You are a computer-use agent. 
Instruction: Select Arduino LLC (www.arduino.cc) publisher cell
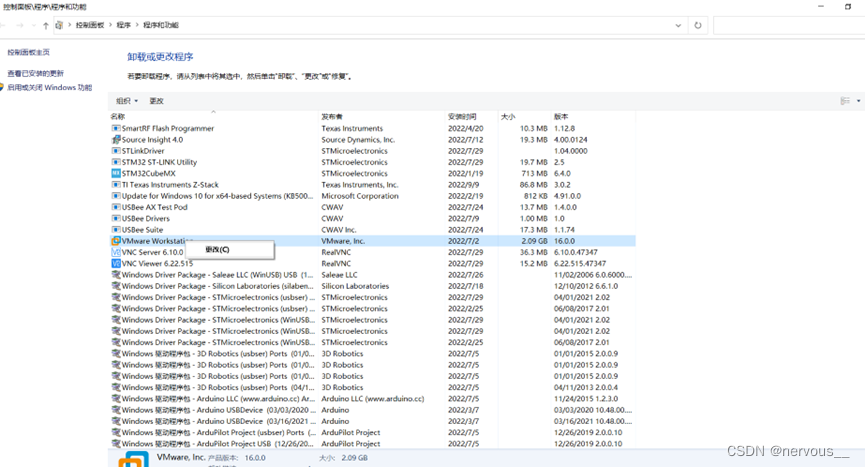tap(372, 399)
